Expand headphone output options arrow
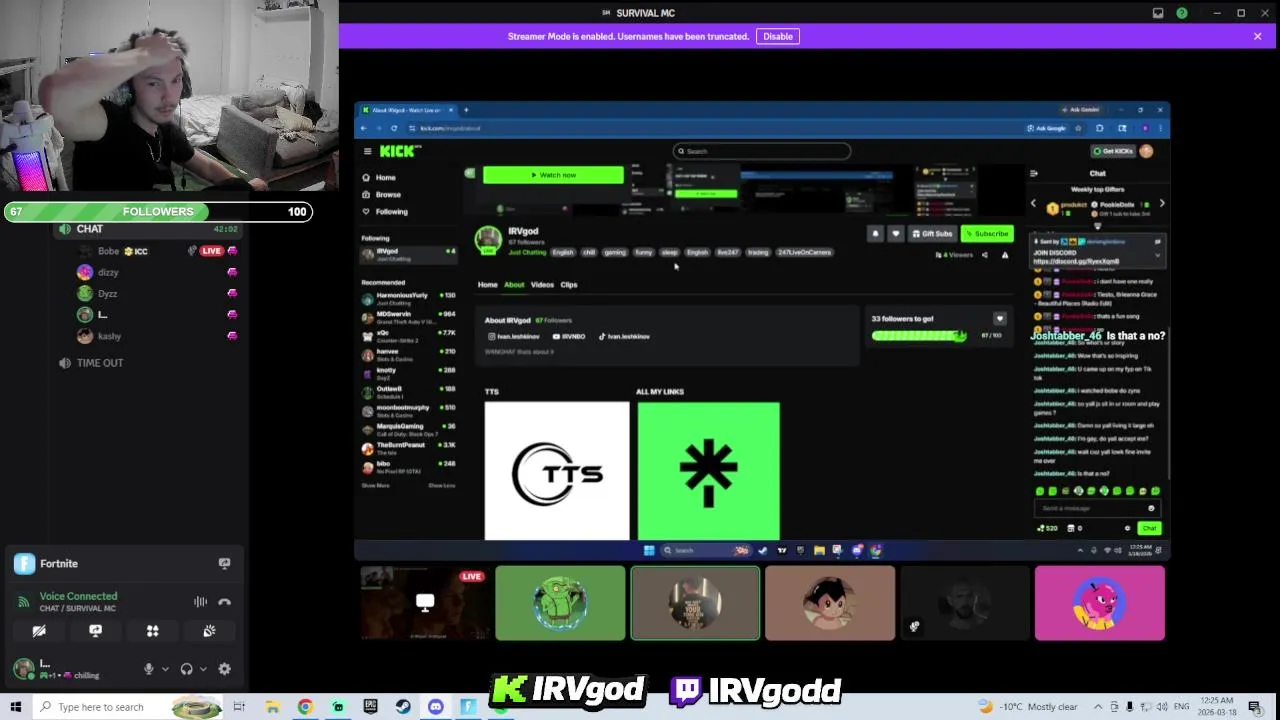This screenshot has width=1280, height=720. 203,669
